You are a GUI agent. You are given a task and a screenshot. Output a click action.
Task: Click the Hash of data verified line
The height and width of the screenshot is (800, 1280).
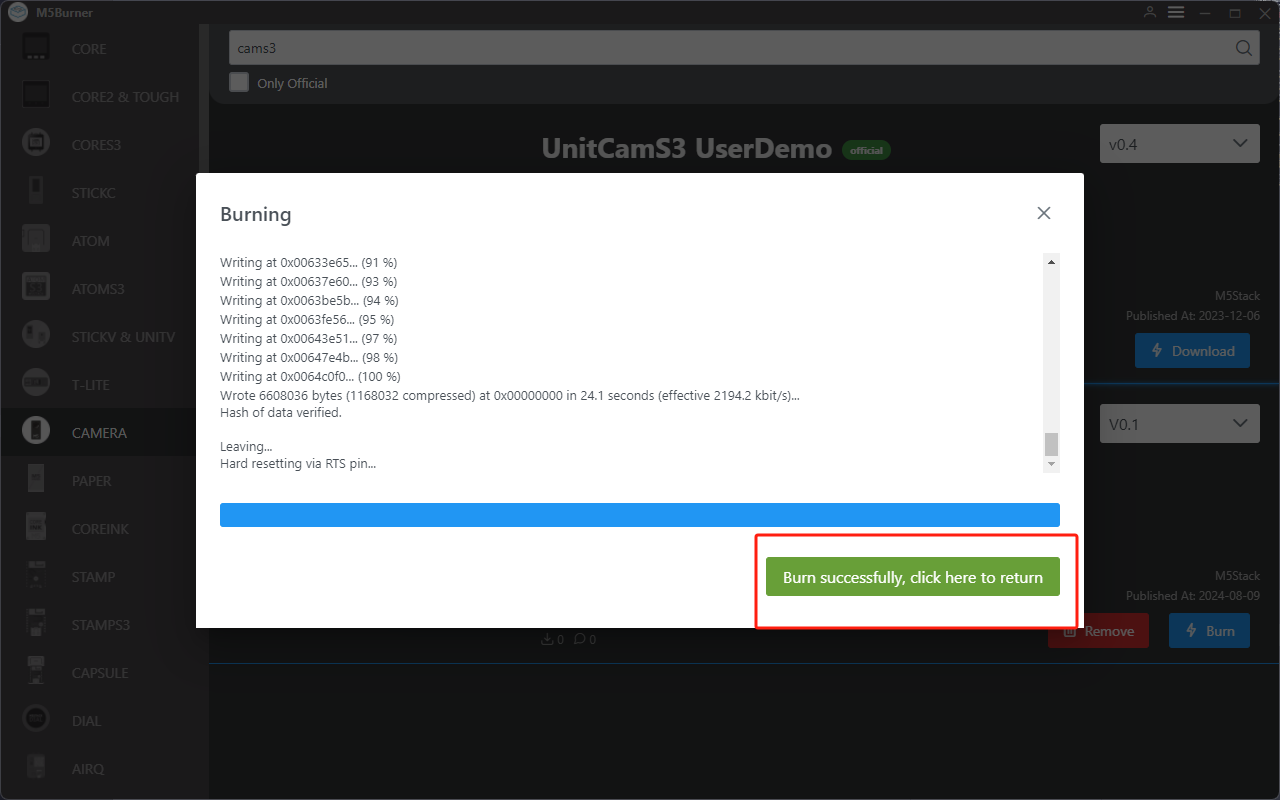[281, 413]
